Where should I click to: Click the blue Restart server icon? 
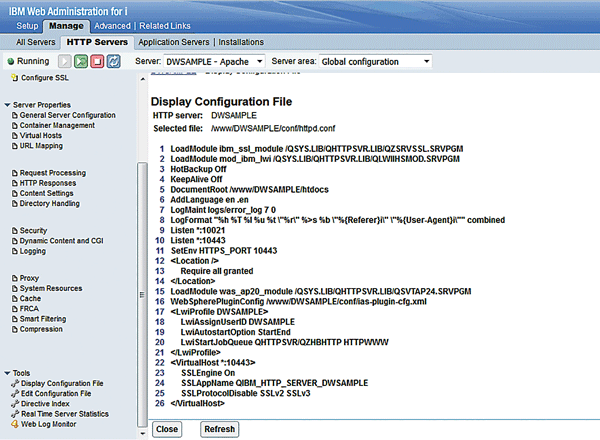pos(114,62)
